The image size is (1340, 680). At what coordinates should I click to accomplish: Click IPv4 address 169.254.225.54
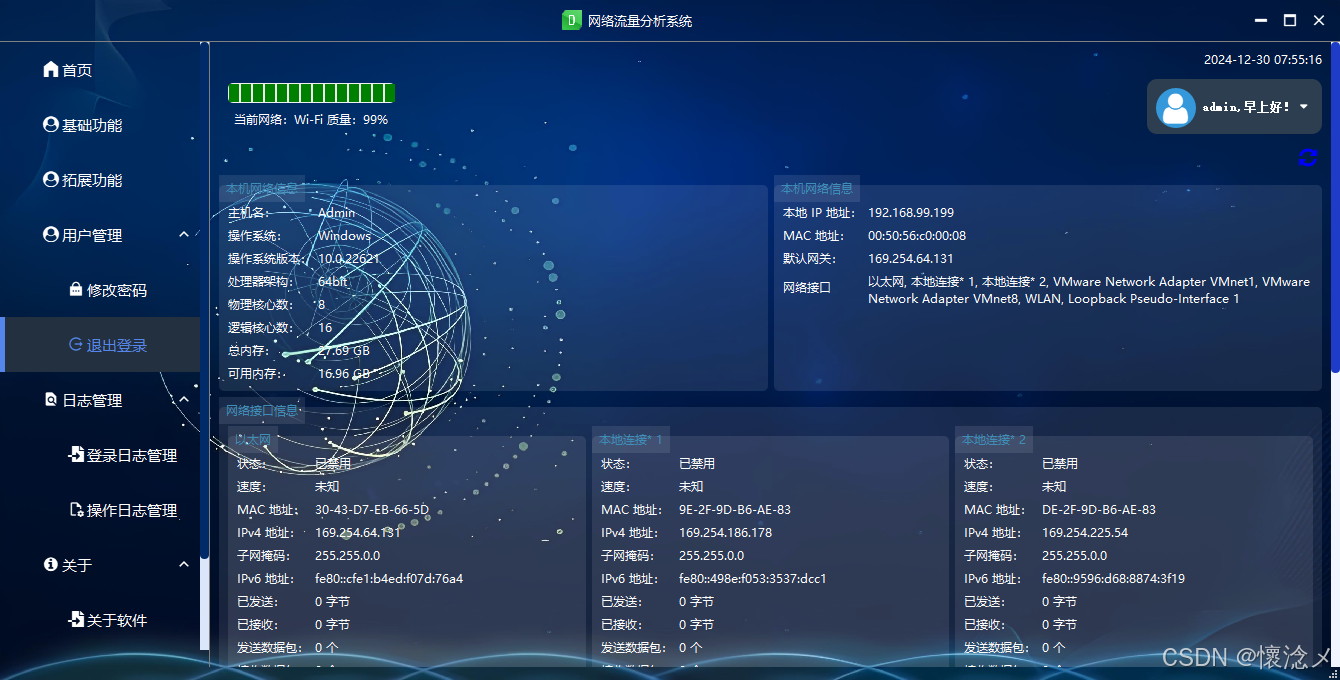1085,532
